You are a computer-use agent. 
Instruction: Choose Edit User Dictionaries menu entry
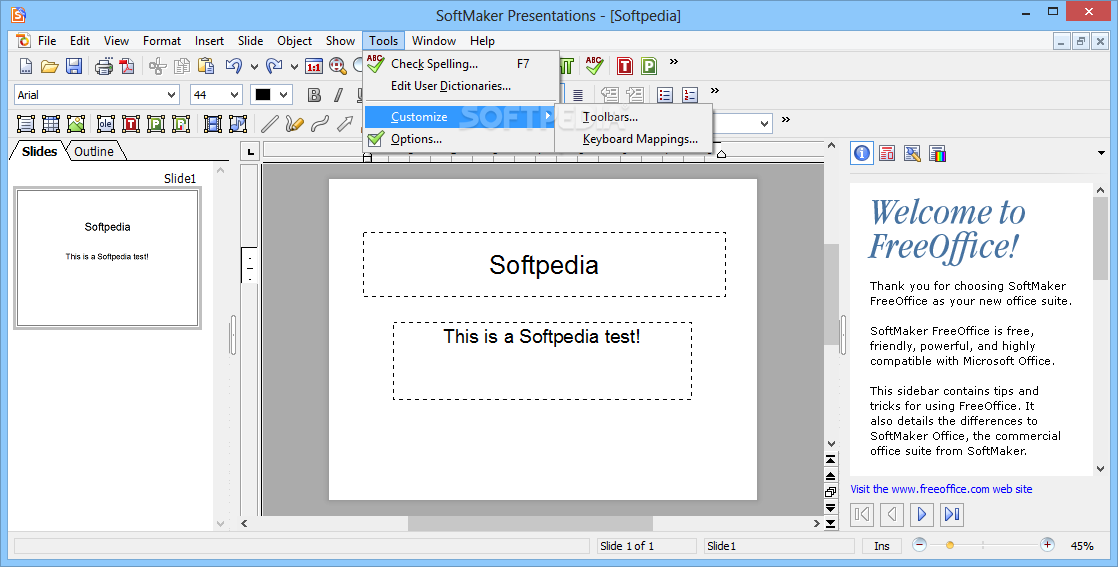click(460, 86)
